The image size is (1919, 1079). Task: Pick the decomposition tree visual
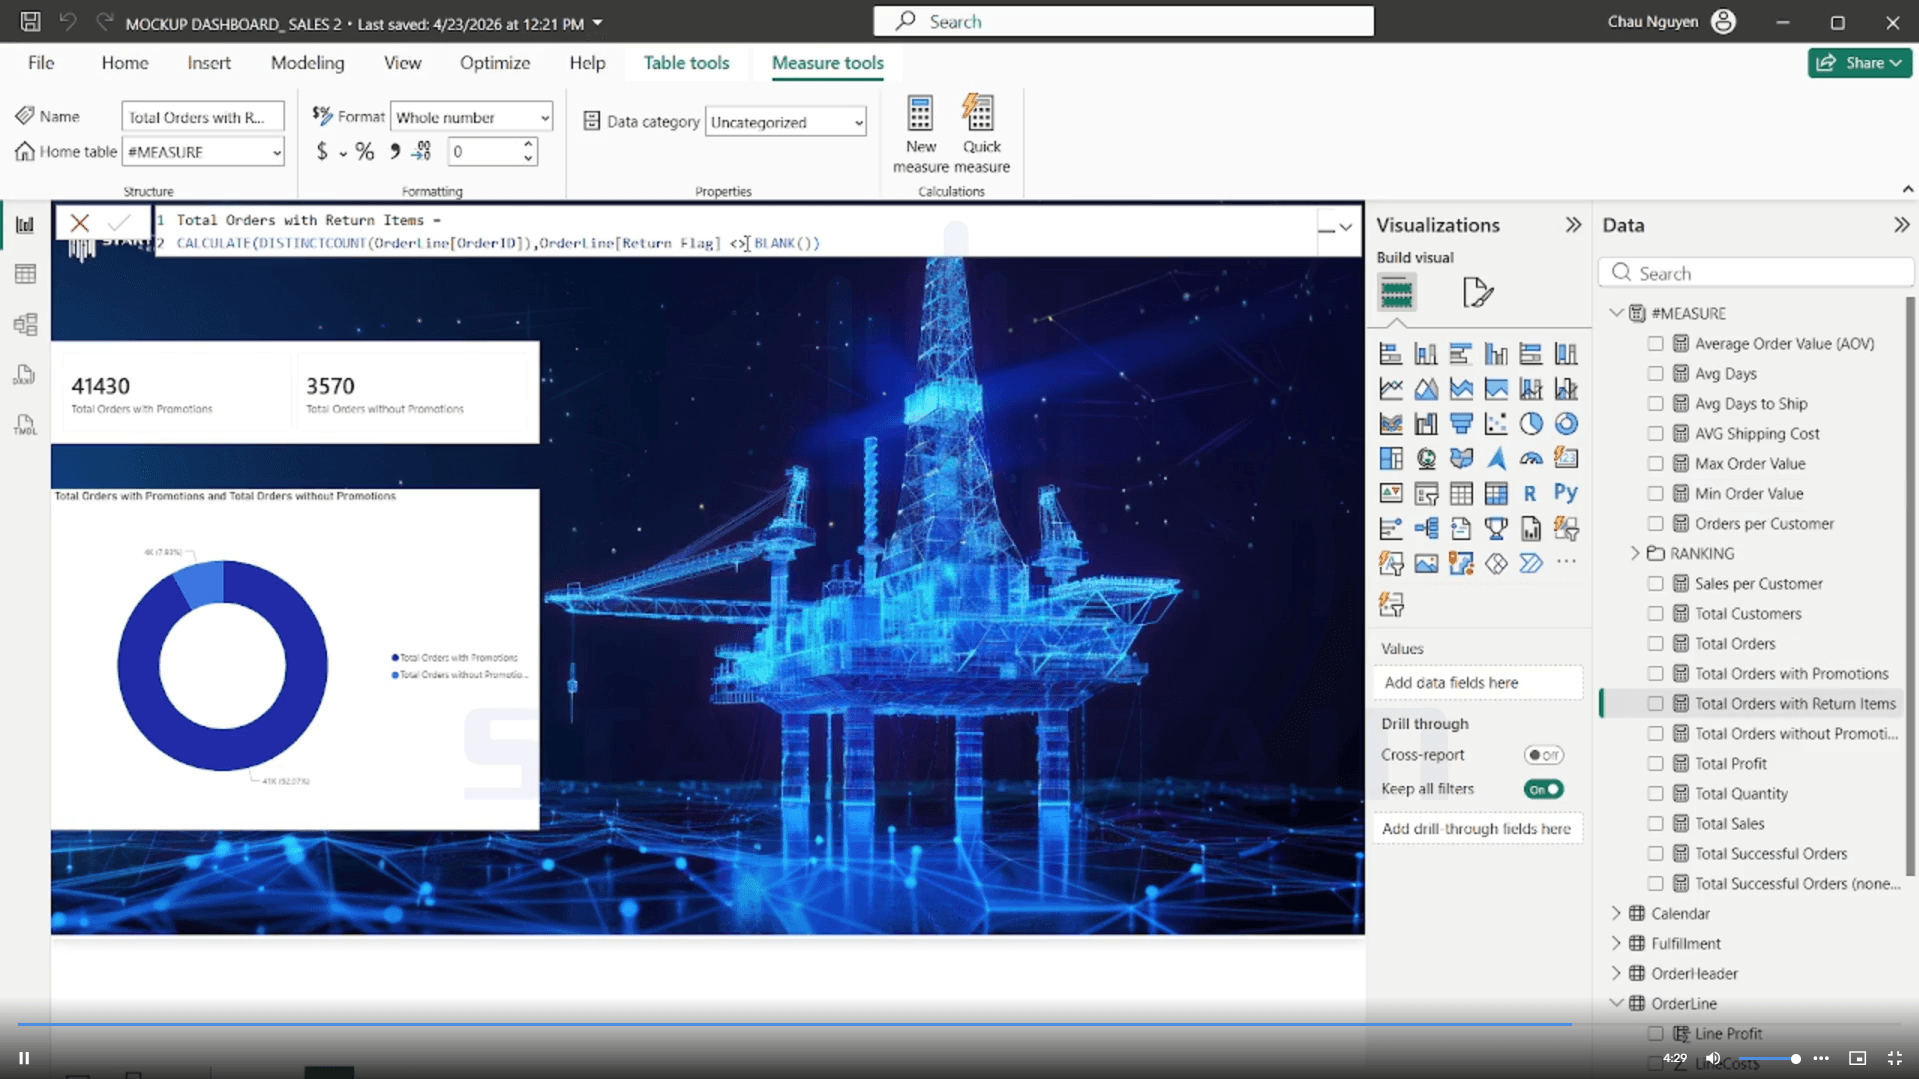click(x=1425, y=529)
